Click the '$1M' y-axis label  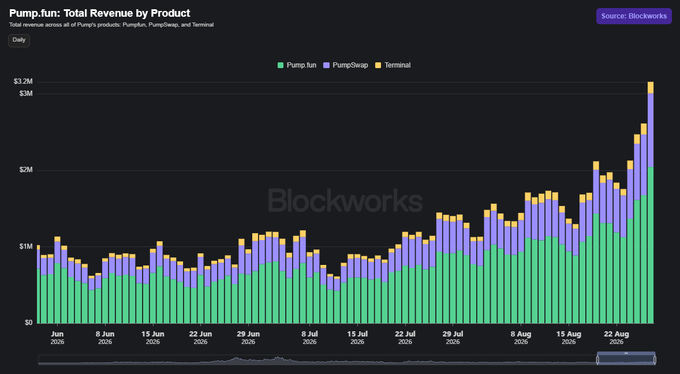pyautogui.click(x=26, y=246)
